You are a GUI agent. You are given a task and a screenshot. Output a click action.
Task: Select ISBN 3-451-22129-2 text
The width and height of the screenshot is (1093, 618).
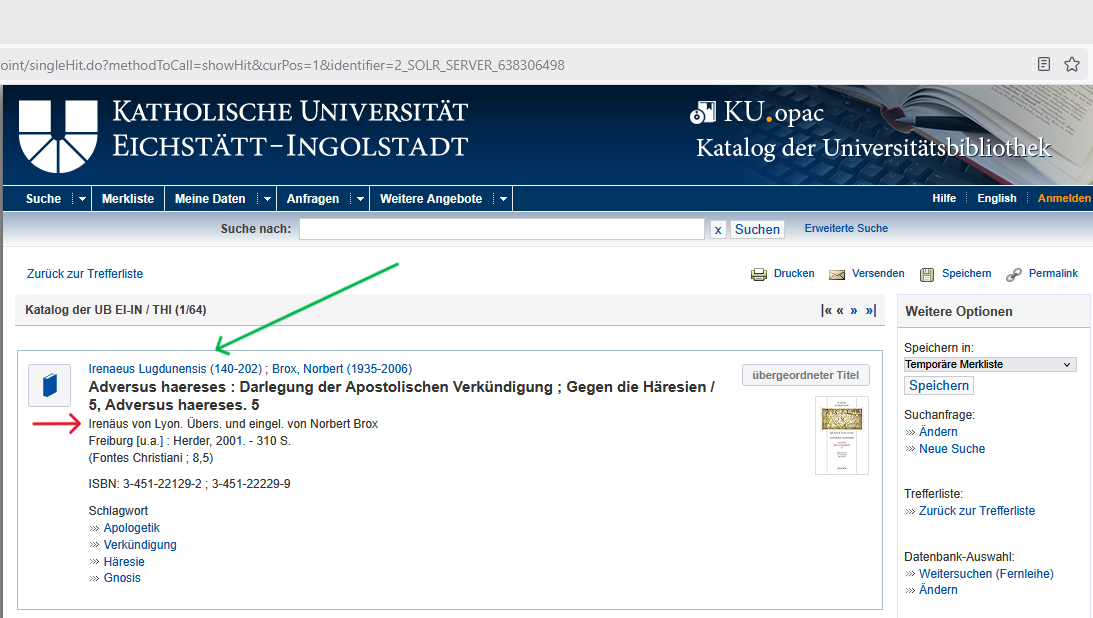[x=162, y=484]
